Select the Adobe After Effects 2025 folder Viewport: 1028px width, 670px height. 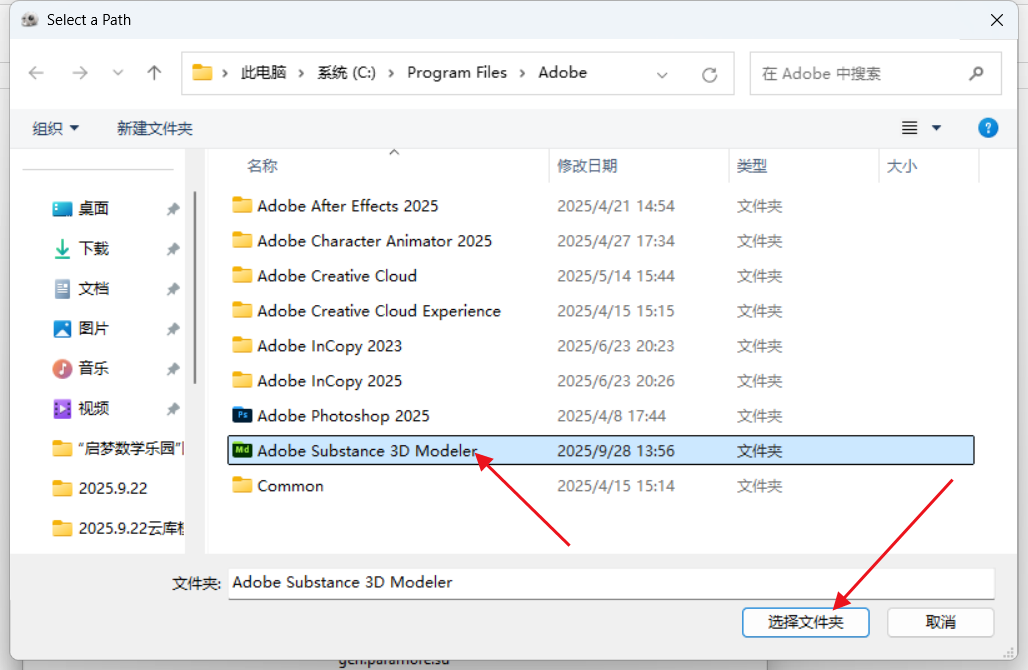click(x=601, y=206)
